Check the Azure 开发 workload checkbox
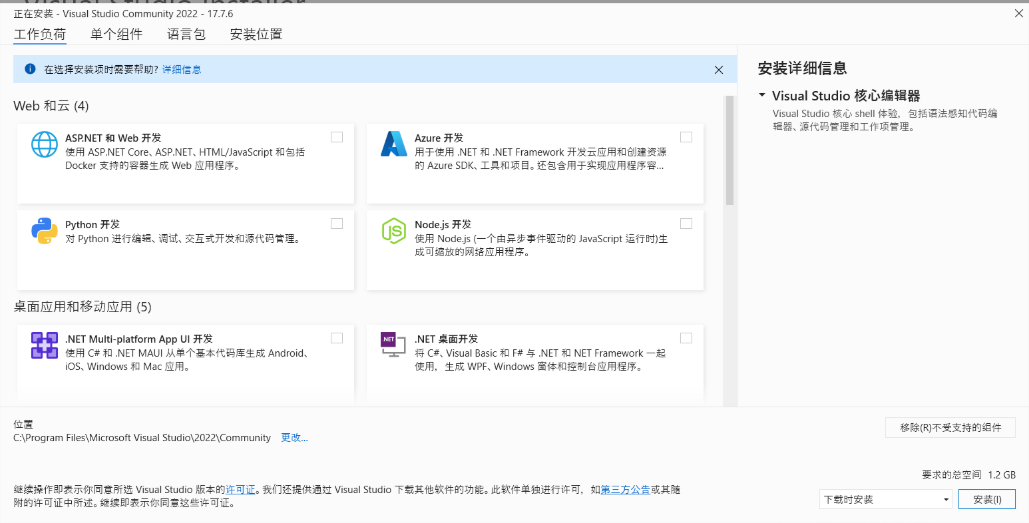Screen dimensions: 1029x523 pos(686,137)
